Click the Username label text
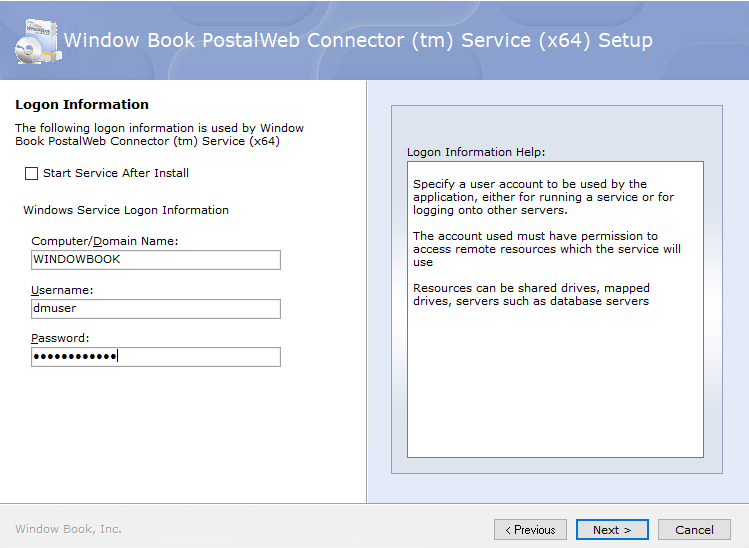749x548 pixels. 62,290
